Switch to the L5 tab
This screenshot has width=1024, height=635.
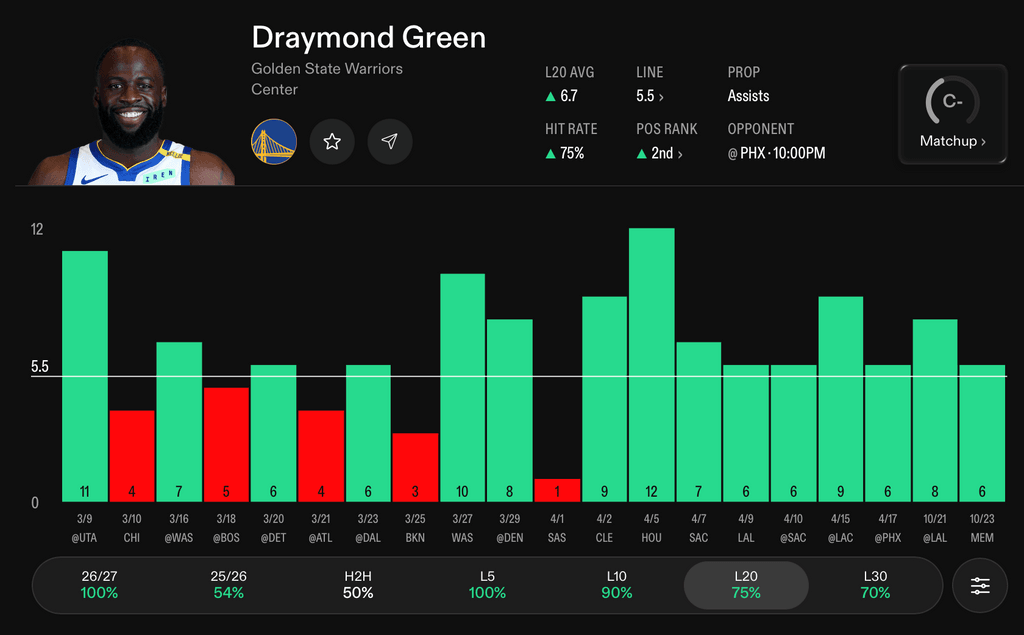click(487, 585)
